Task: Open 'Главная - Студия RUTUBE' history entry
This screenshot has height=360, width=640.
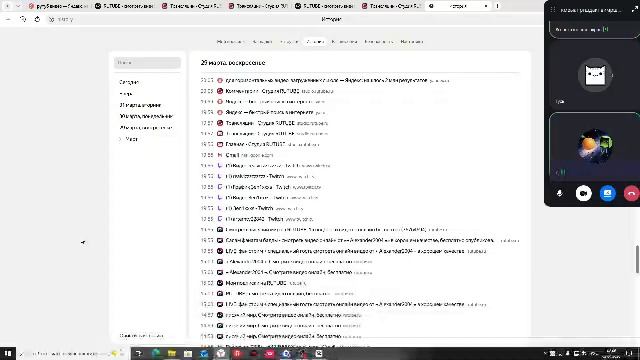Action: pos(255,144)
